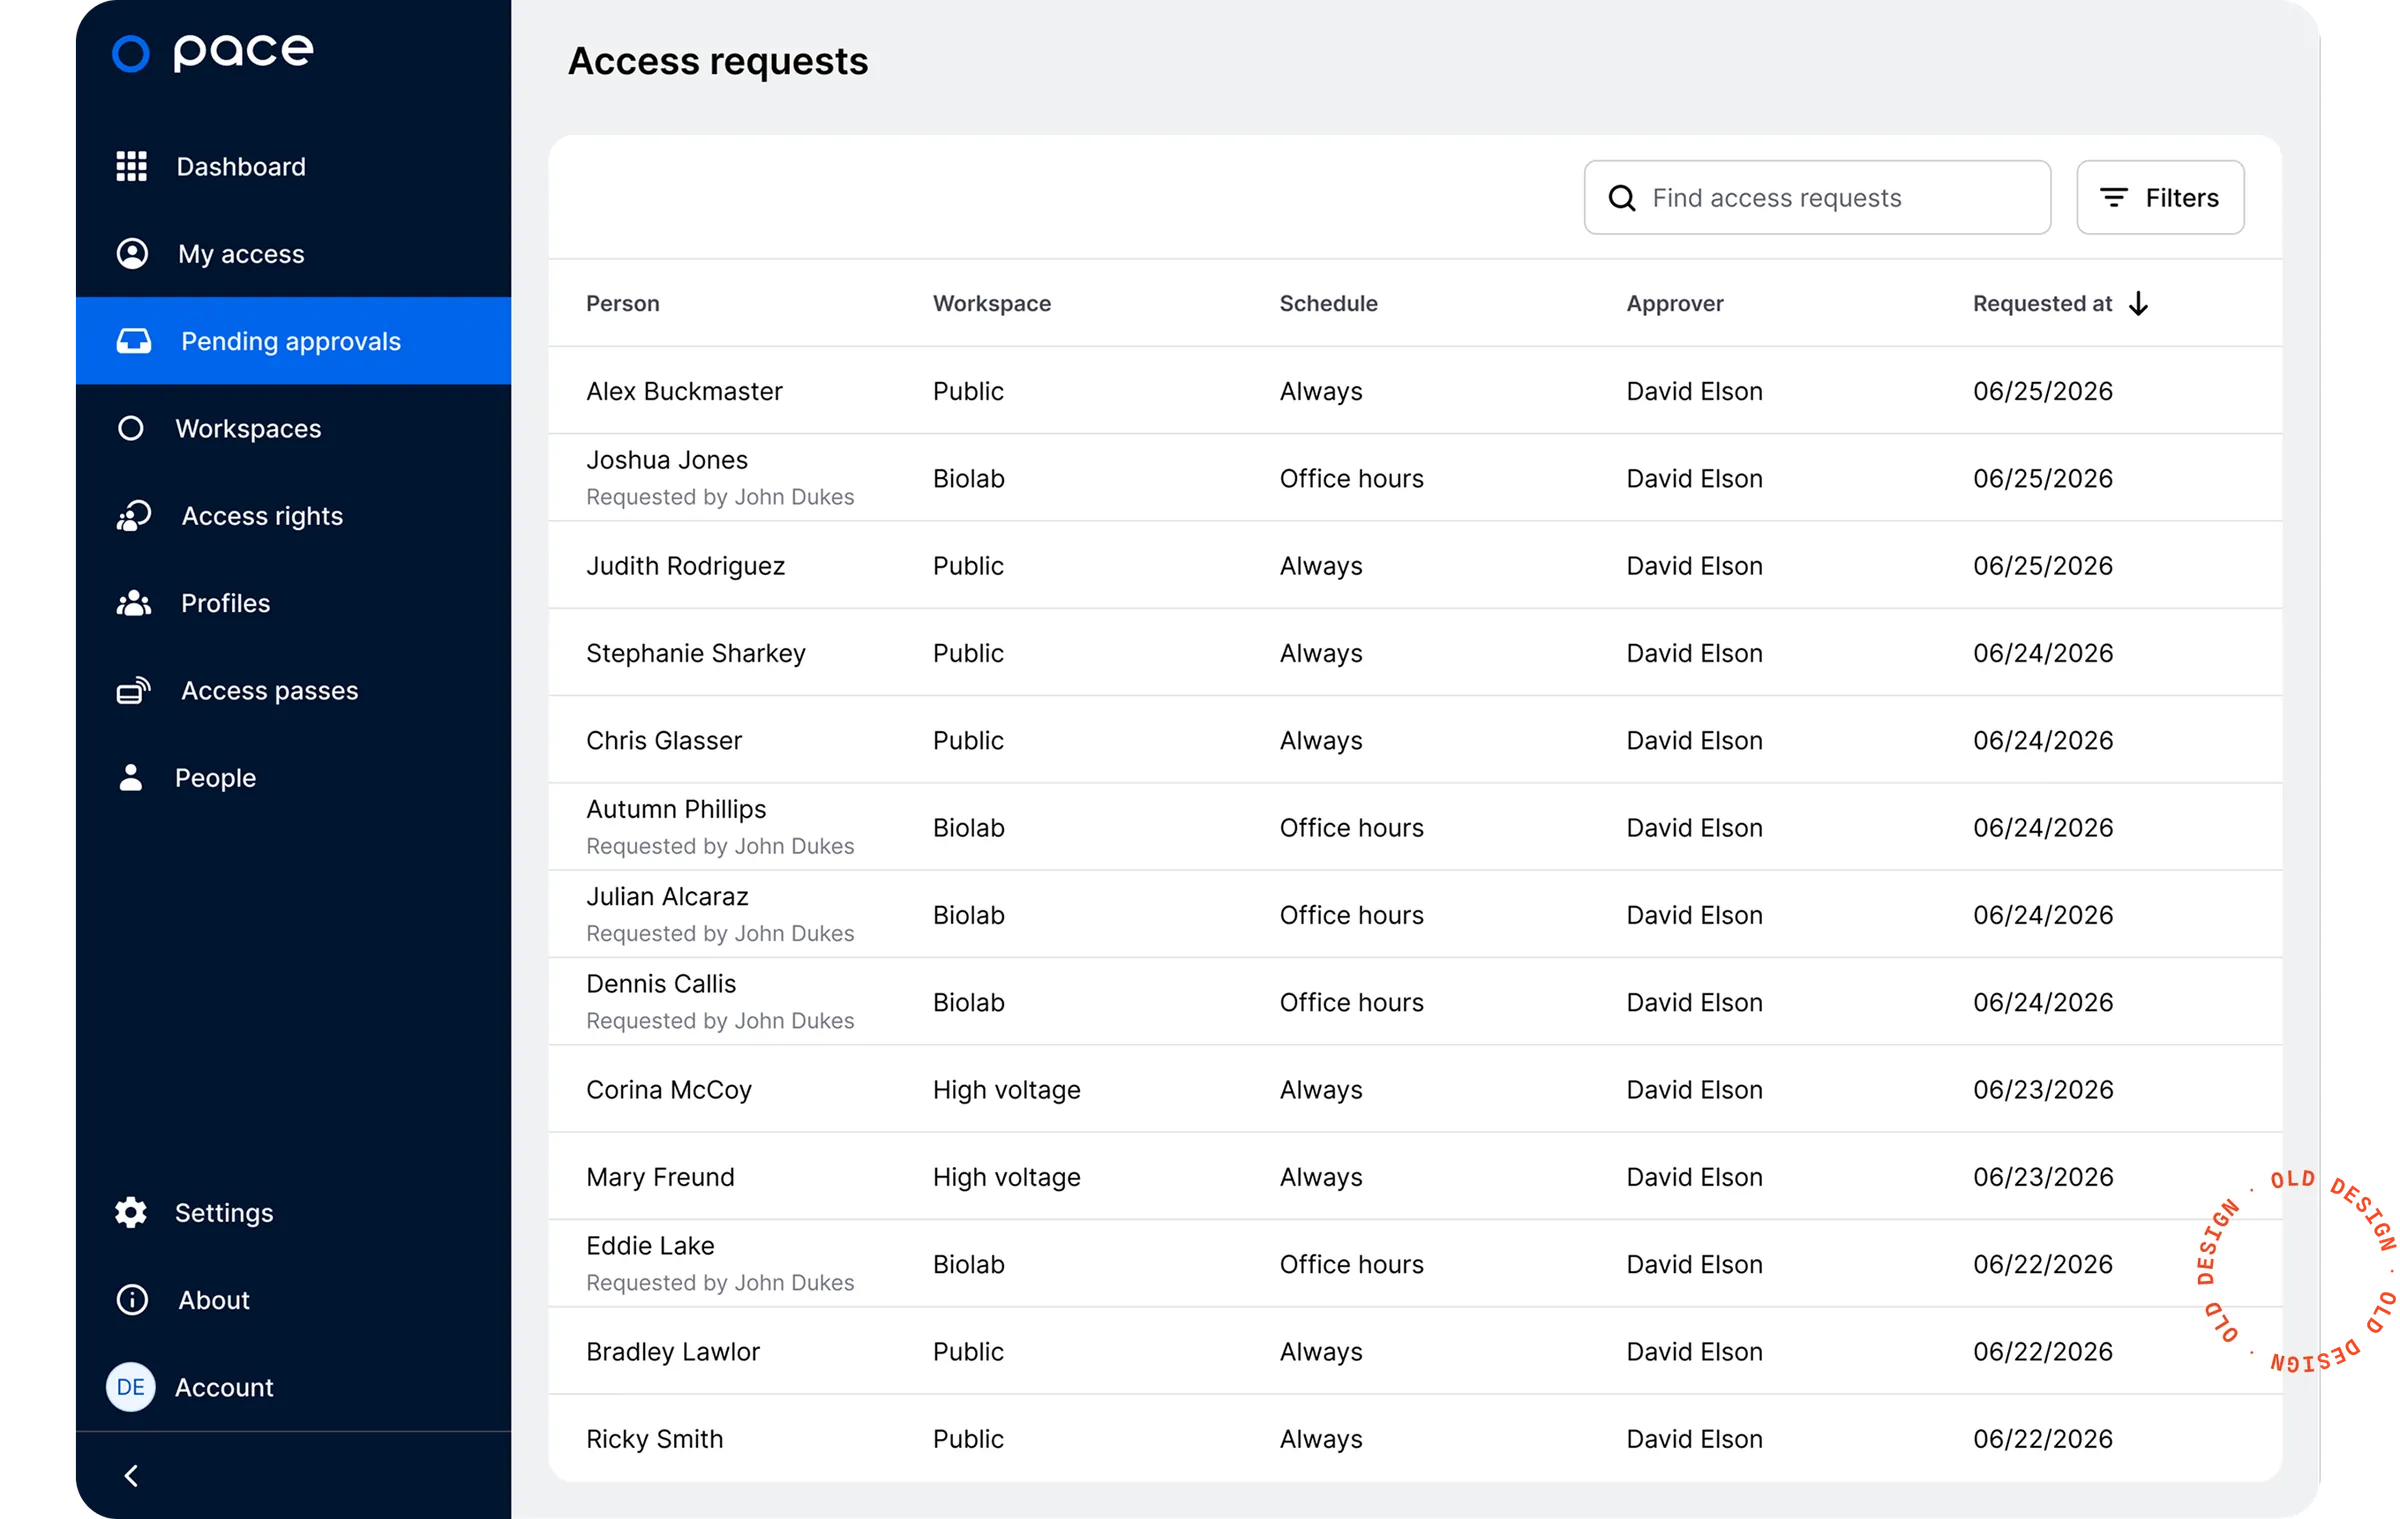Viewport: 2400px width, 1519px height.
Task: Open About menu item
Action: (x=293, y=1299)
